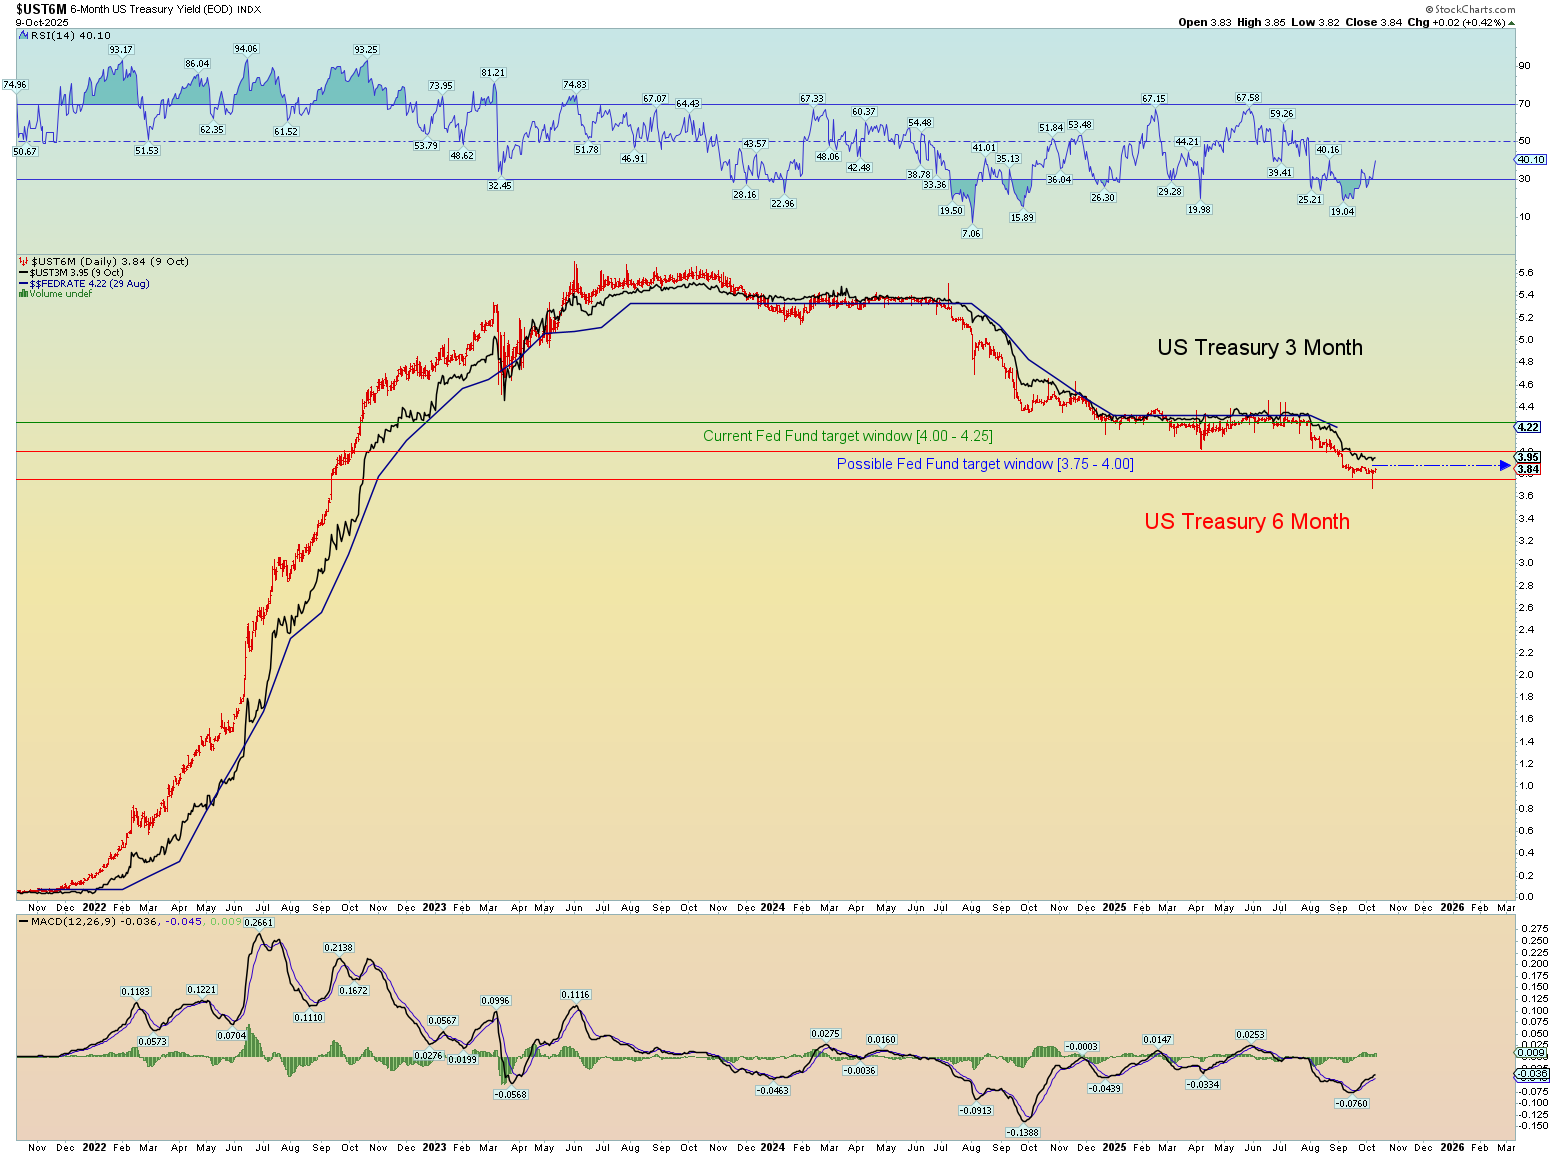Click the $$FEDRATE 4.22 legend entry
The image size is (1565, 1157).
(89, 284)
